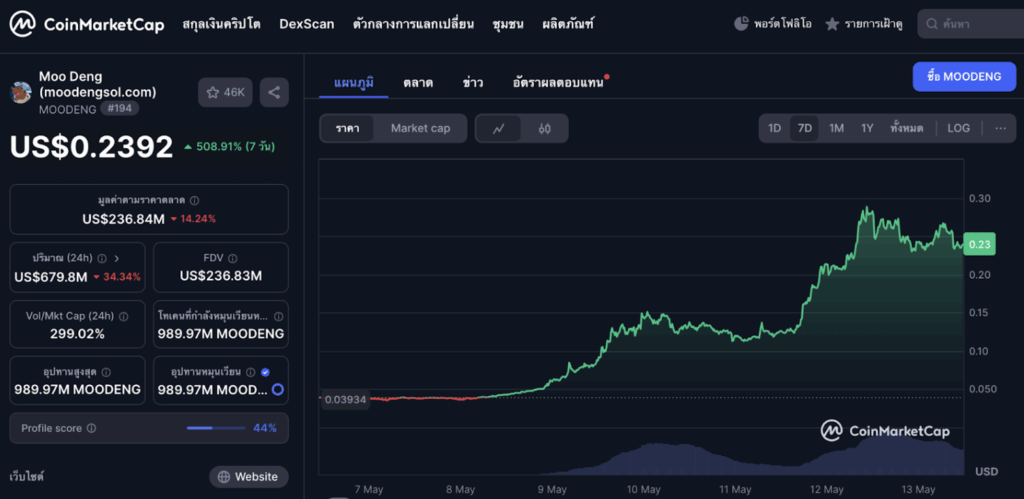
Task: Open the DexScan menu in navigation
Action: click(306, 23)
